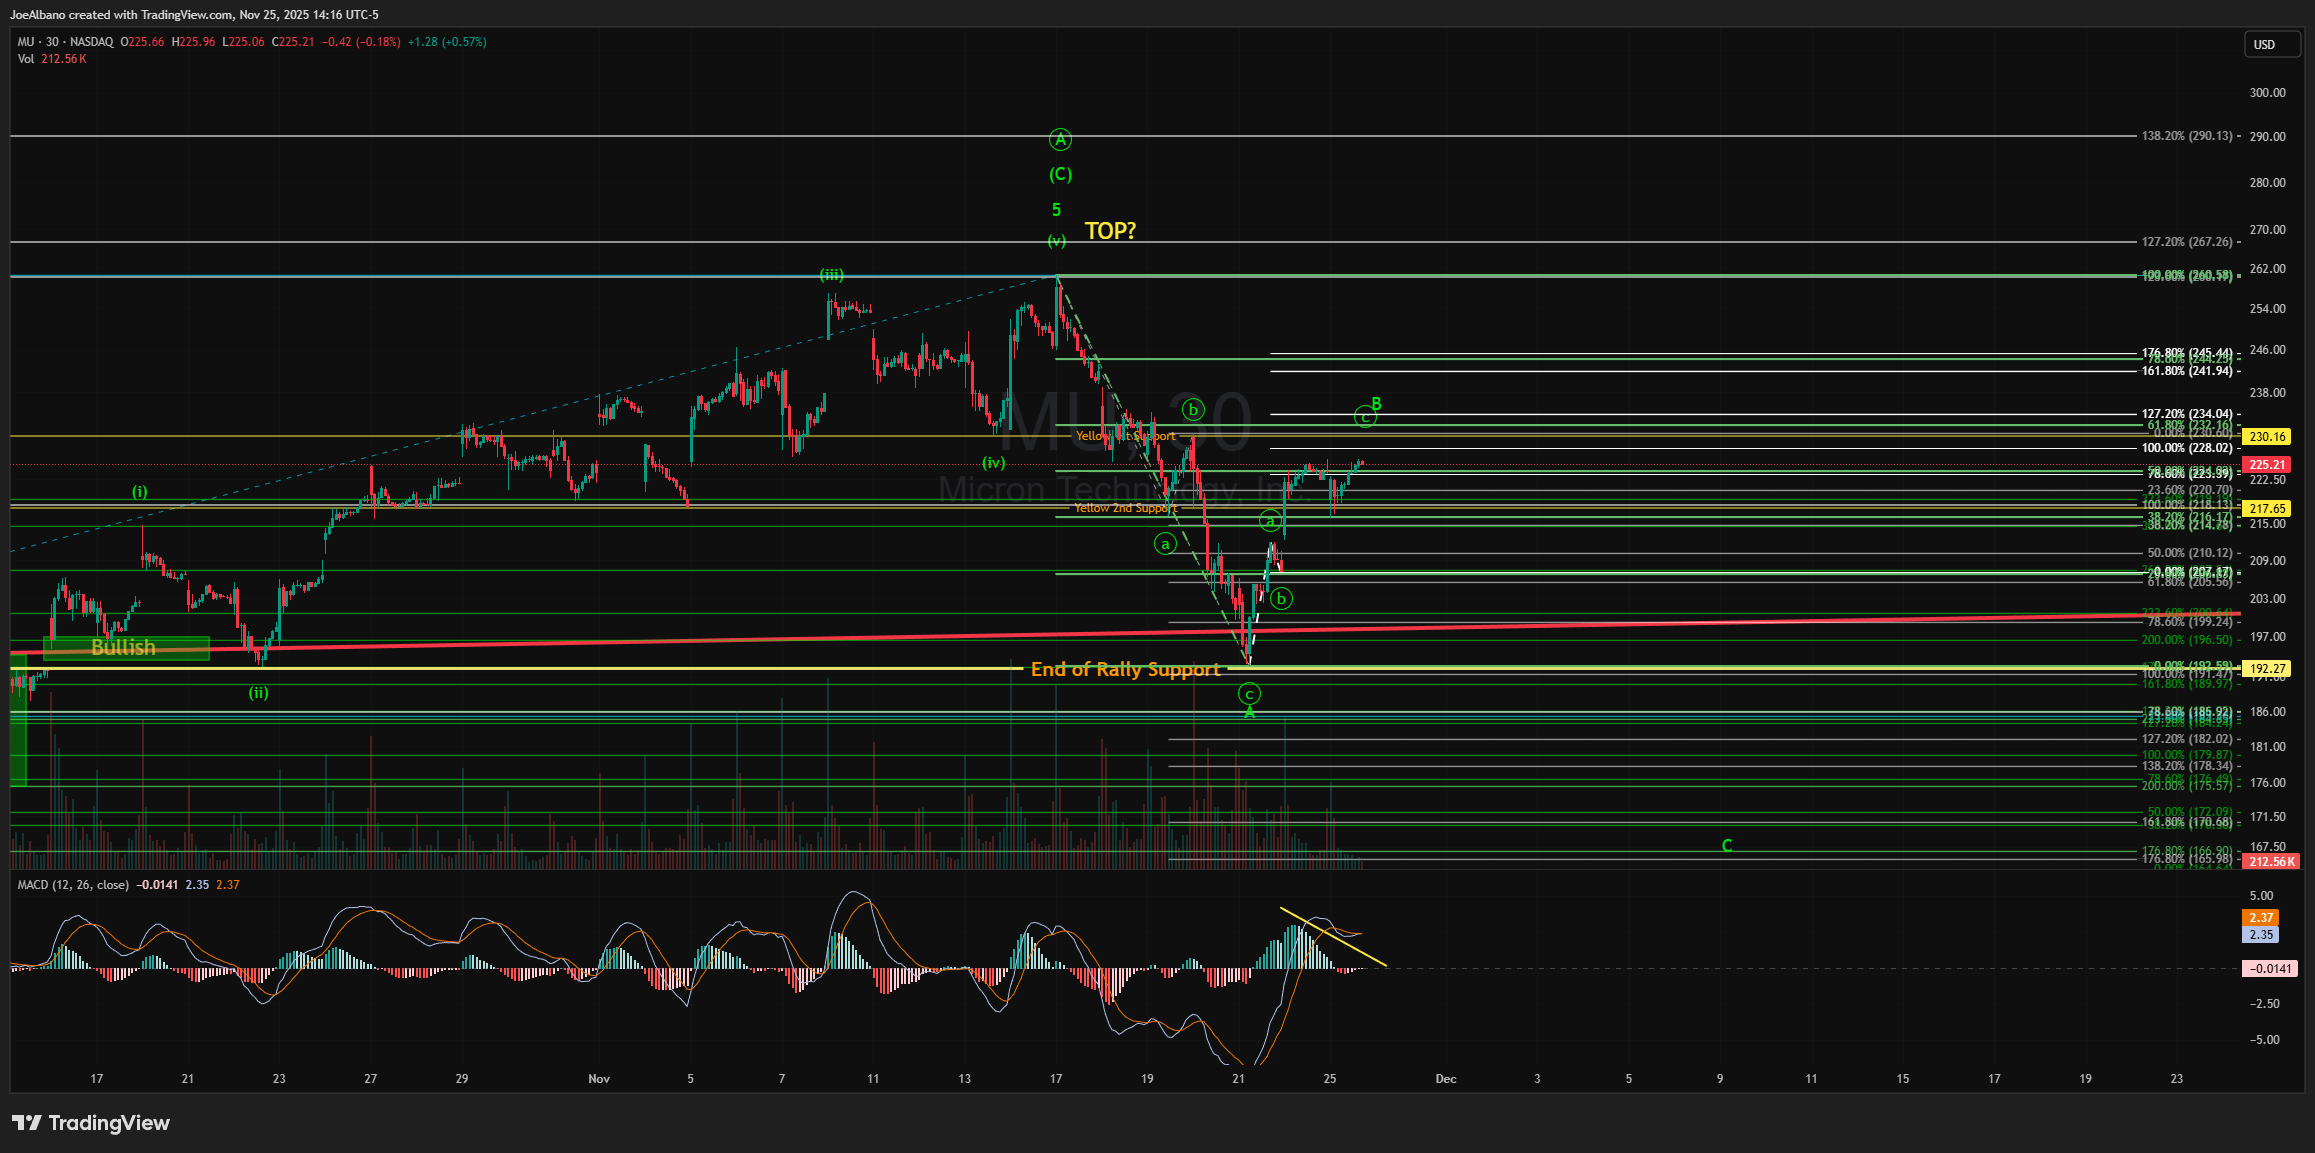The height and width of the screenshot is (1153, 2315).
Task: Click the MU 30 NASDAQ symbol legend
Action: (x=65, y=42)
